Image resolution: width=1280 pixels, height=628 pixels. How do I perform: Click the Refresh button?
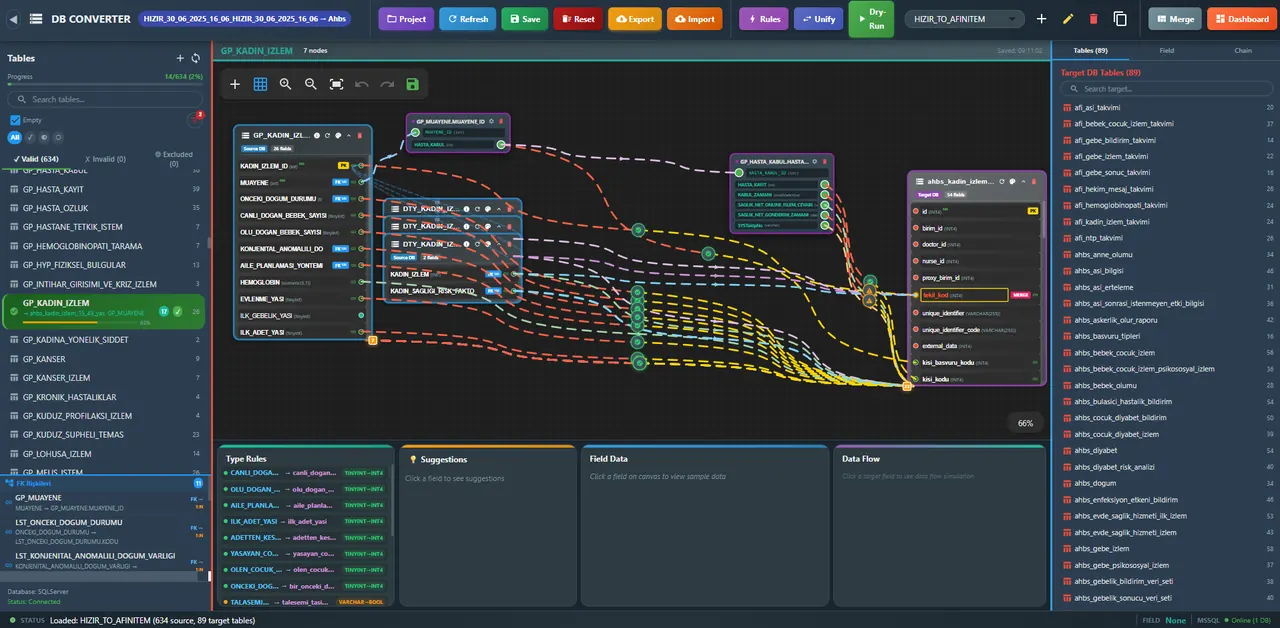(467, 19)
